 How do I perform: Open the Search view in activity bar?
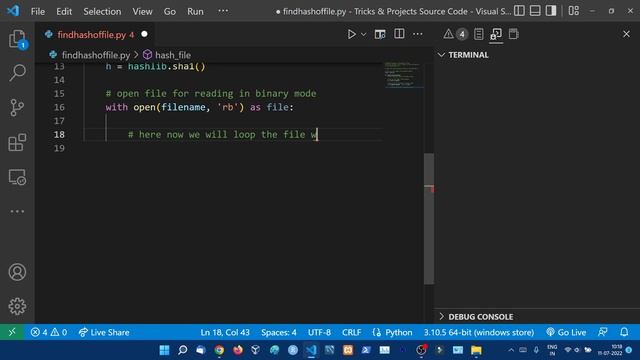point(17,73)
